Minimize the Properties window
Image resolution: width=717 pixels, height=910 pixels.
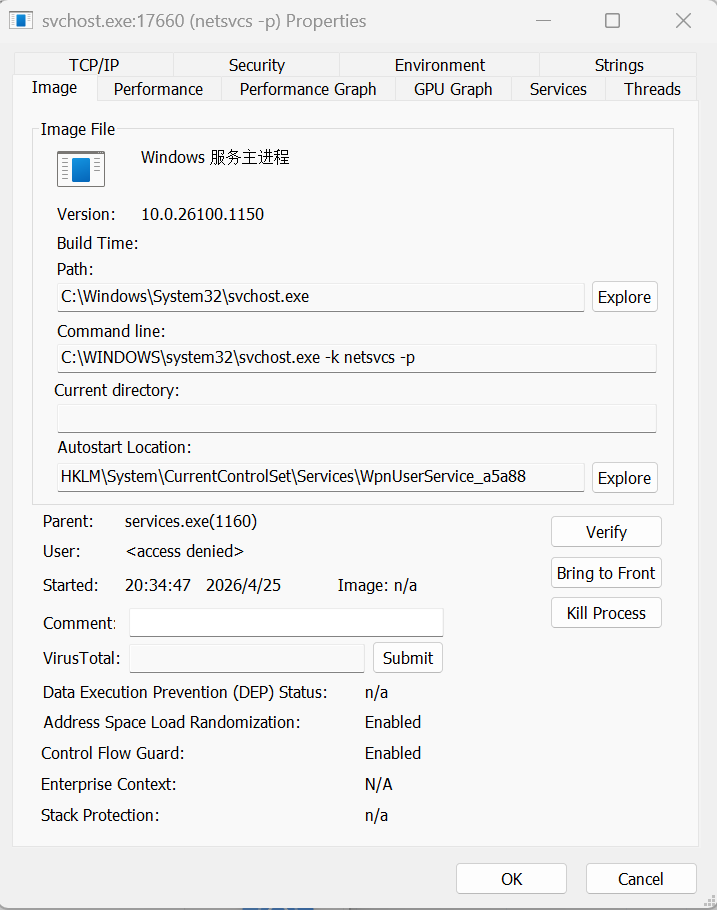[x=543, y=21]
